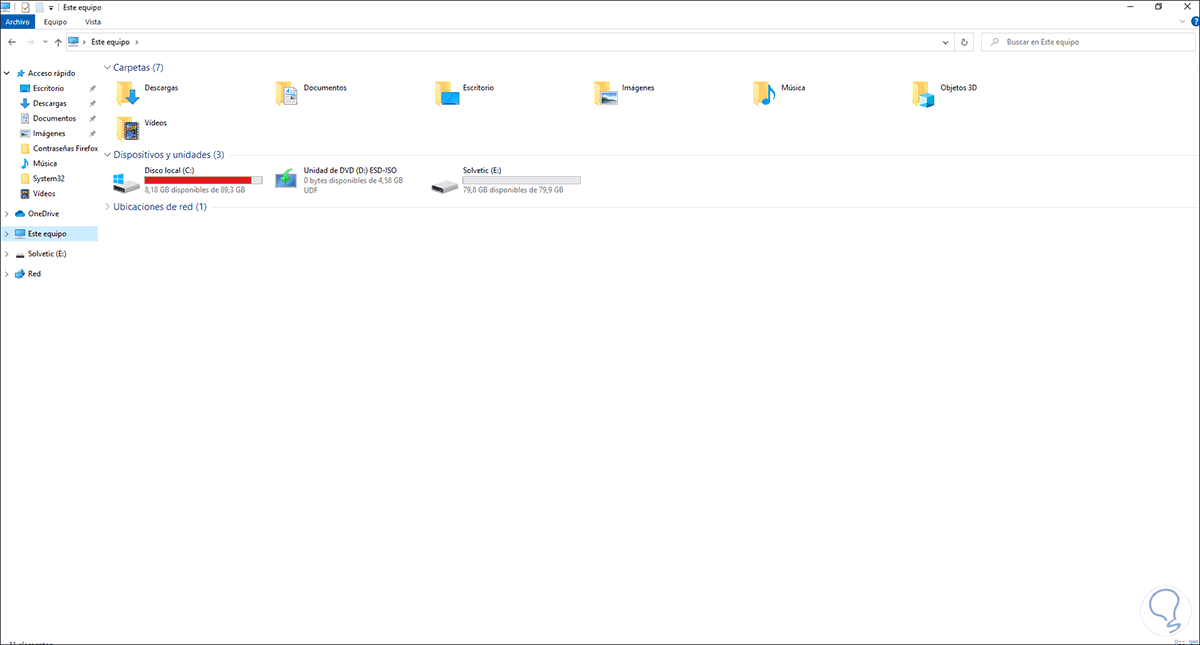Click the Properties icon in title bar
Screen dimensions: 1200x645
pos(25,7)
